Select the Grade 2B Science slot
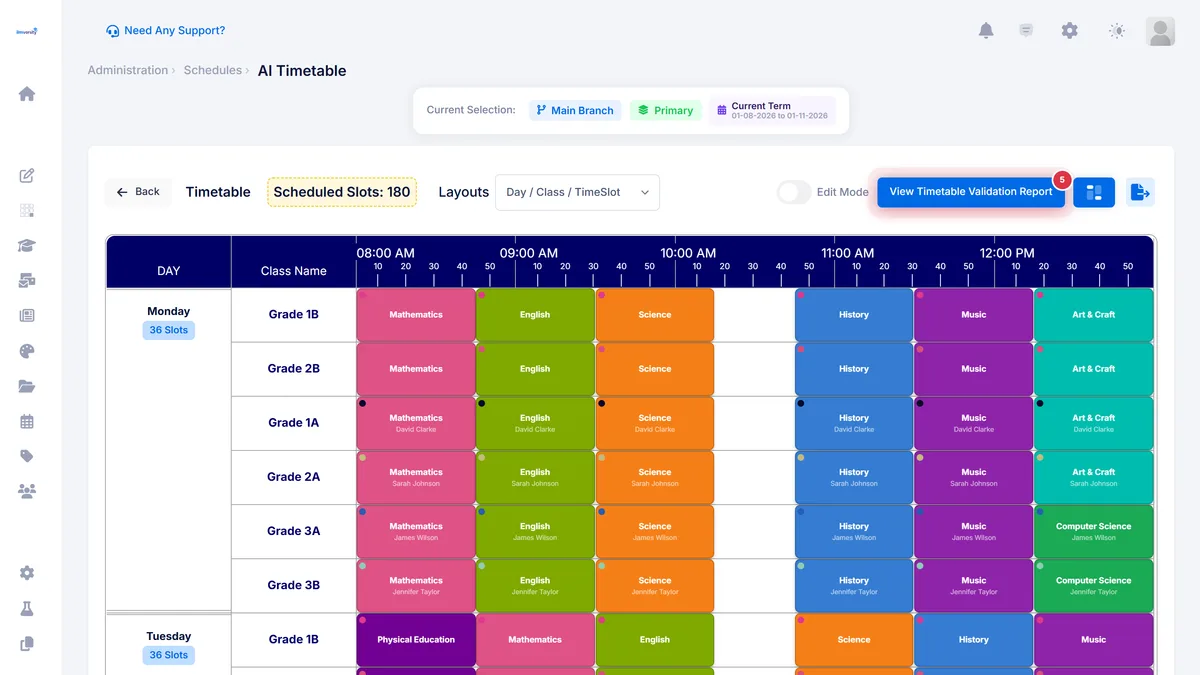Viewport: 1200px width, 675px height. tap(655, 369)
